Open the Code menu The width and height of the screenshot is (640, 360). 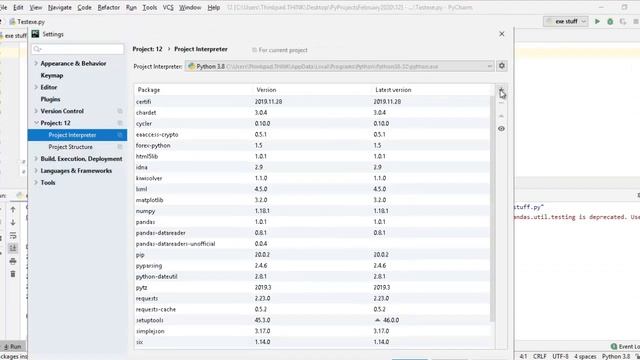click(x=84, y=7)
